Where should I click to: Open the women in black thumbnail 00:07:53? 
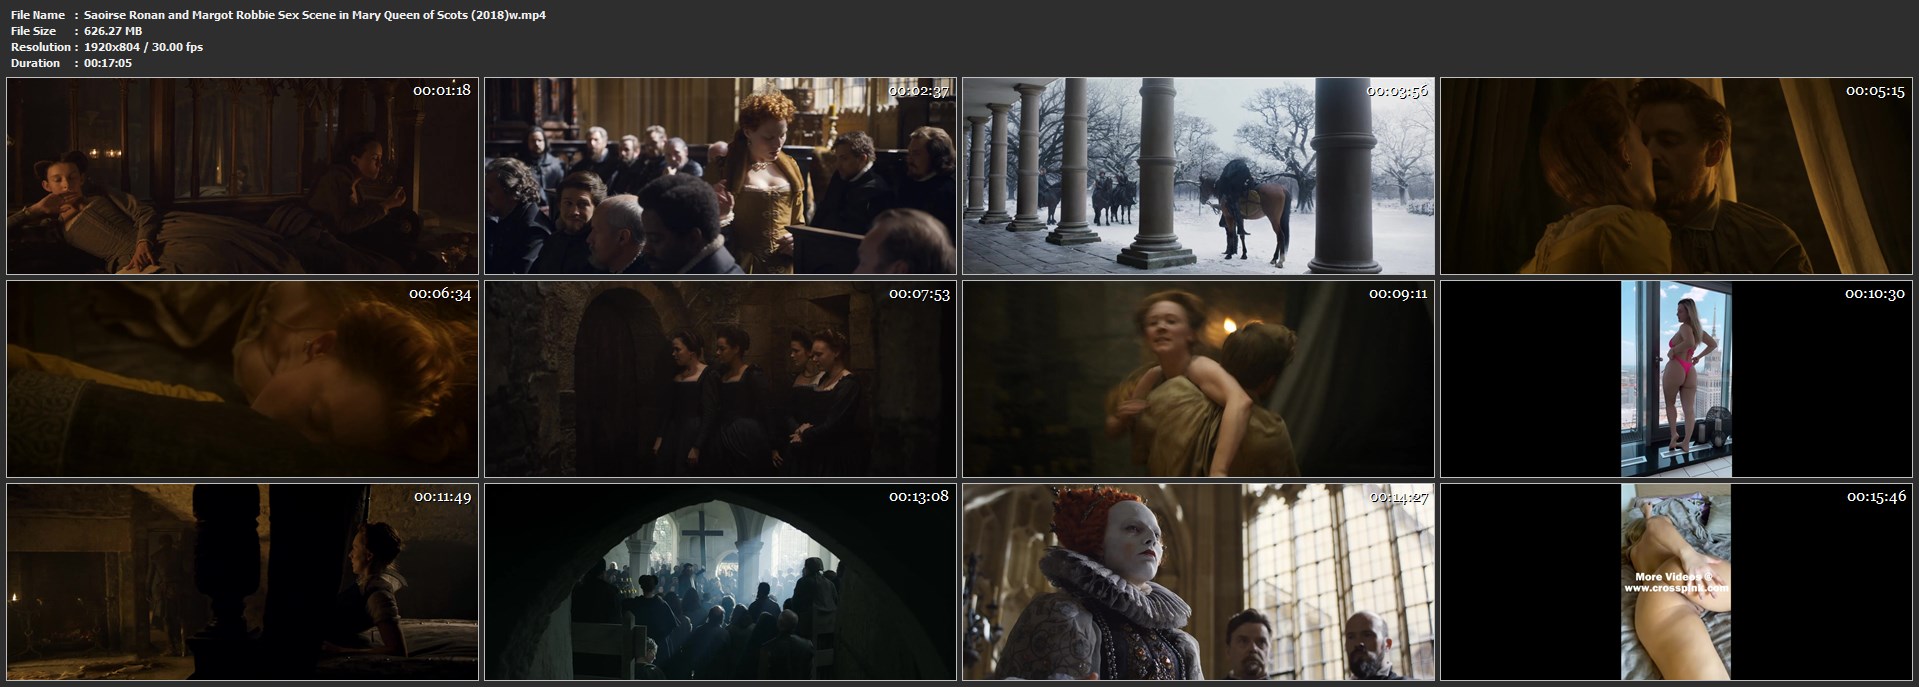(721, 379)
